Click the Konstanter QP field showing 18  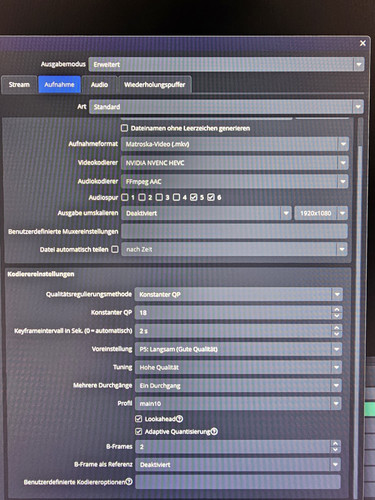click(233, 313)
